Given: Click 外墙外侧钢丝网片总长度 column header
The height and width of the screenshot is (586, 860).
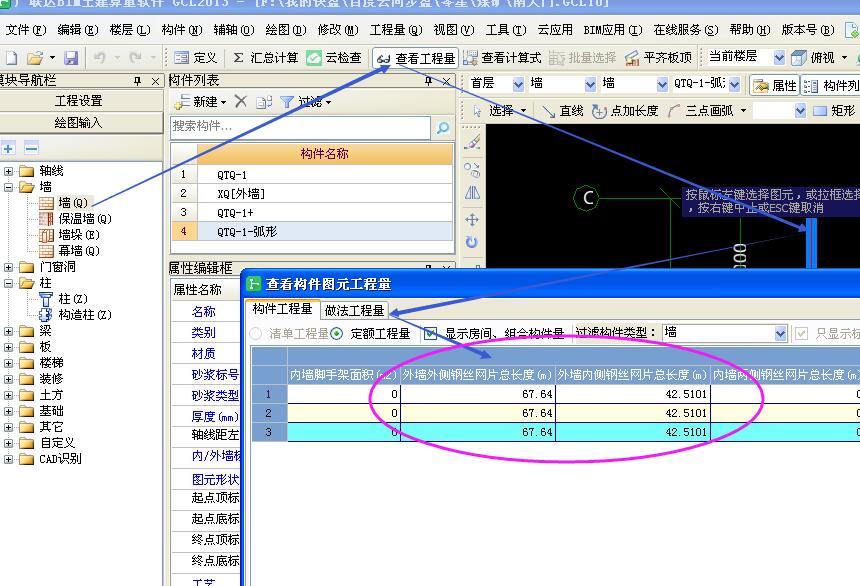Looking at the screenshot, I should pos(477,375).
